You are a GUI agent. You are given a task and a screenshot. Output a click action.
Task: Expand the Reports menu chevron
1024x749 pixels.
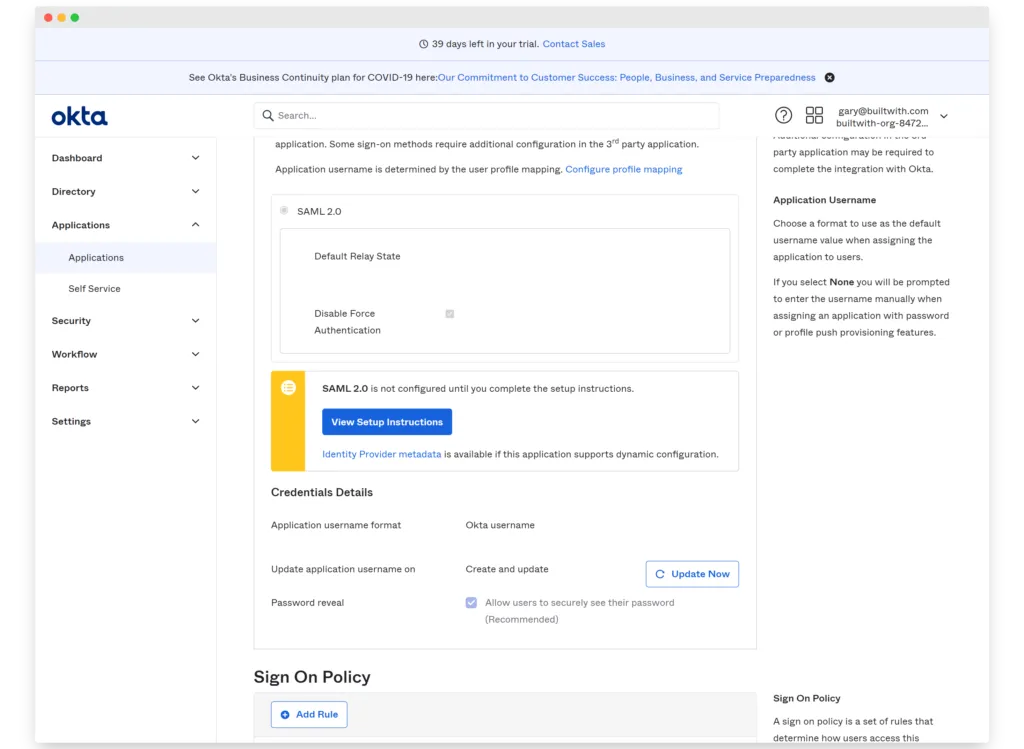195,388
